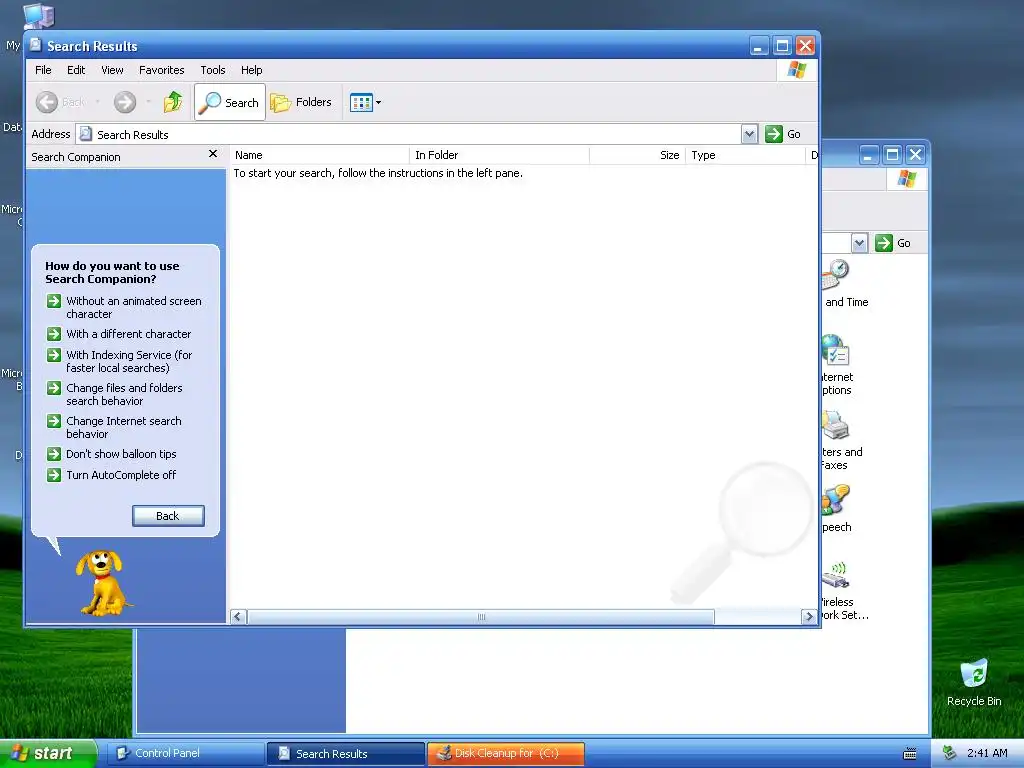Toggle the Search toolbar button
The image size is (1024, 768).
[230, 102]
